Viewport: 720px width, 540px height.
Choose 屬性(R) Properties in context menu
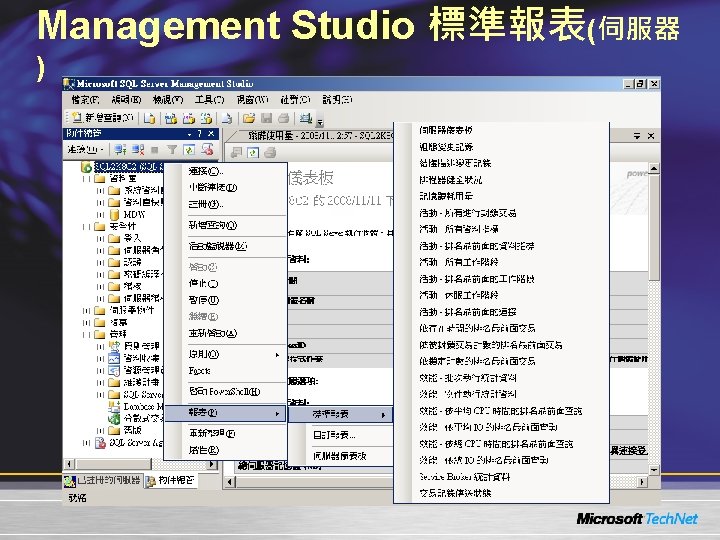[225, 450]
